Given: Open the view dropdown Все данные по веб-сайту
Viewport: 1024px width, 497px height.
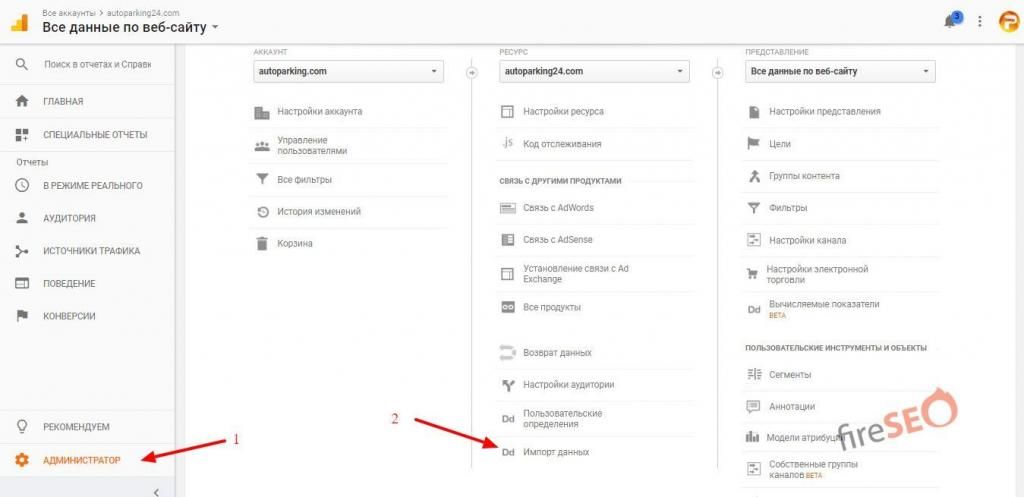Looking at the screenshot, I should click(840, 72).
